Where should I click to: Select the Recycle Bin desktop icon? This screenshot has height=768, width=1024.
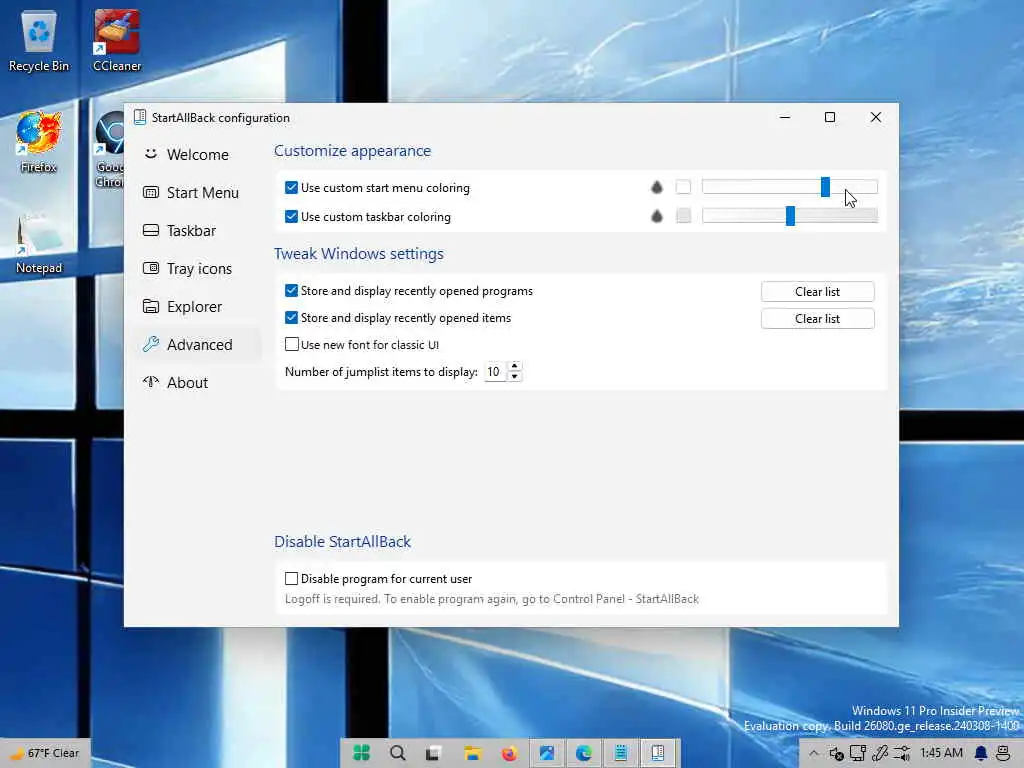[39, 40]
